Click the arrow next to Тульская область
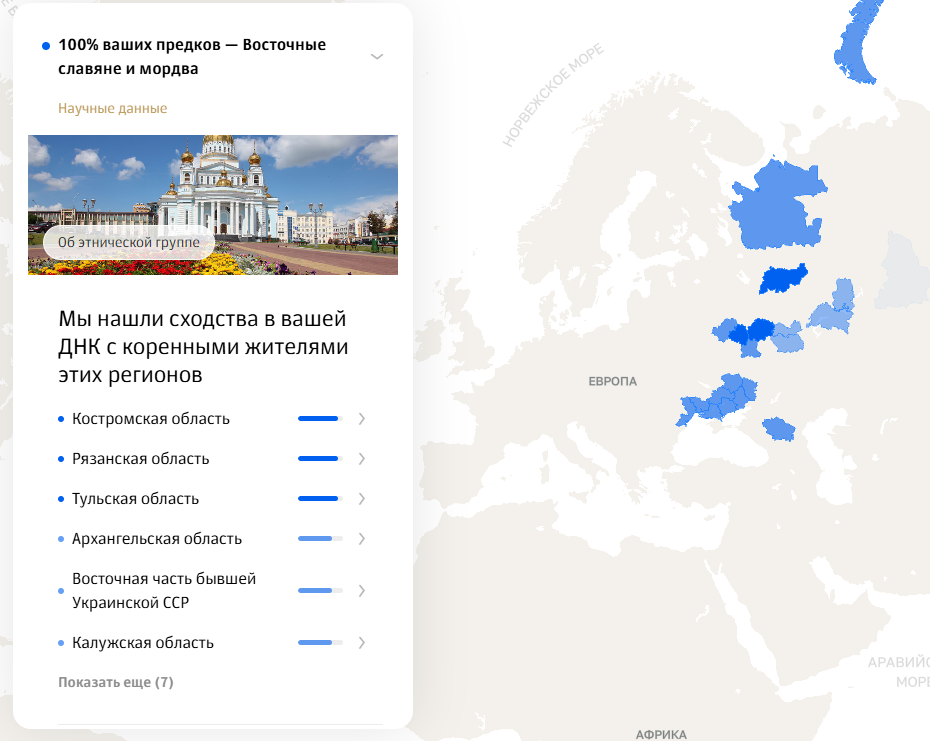 pyautogui.click(x=361, y=499)
